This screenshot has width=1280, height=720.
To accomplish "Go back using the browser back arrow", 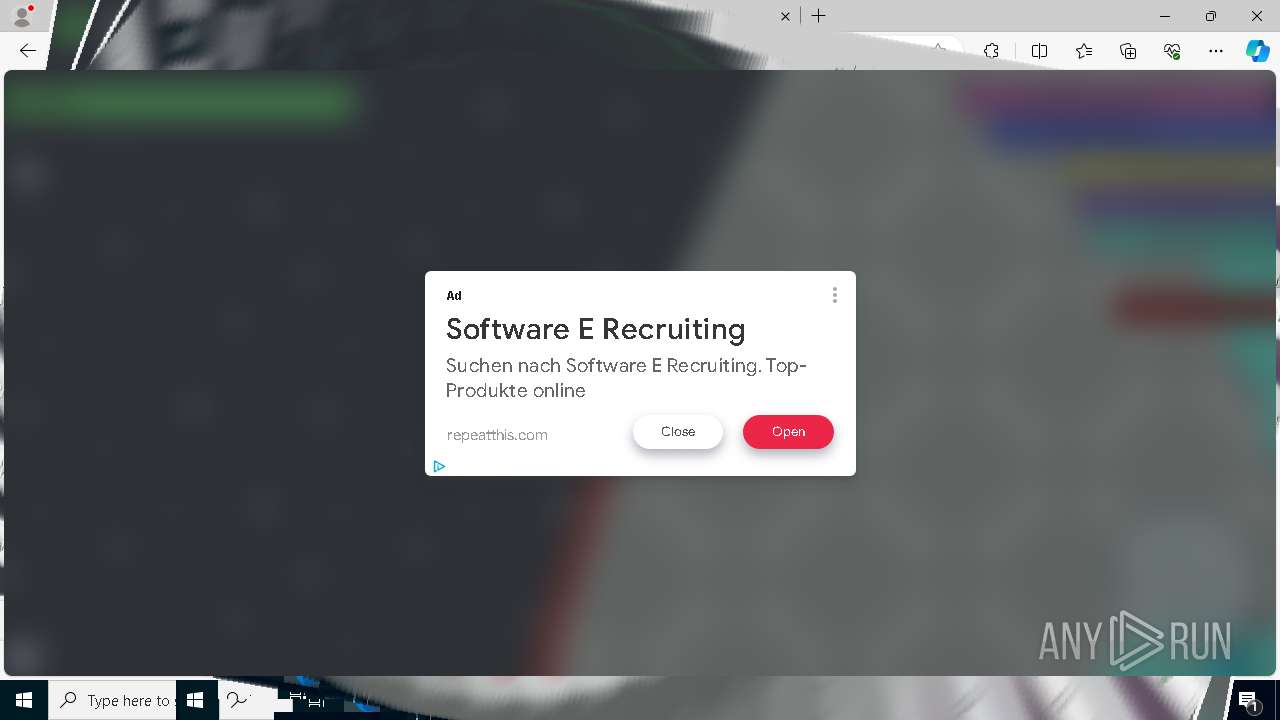I will [x=28, y=51].
